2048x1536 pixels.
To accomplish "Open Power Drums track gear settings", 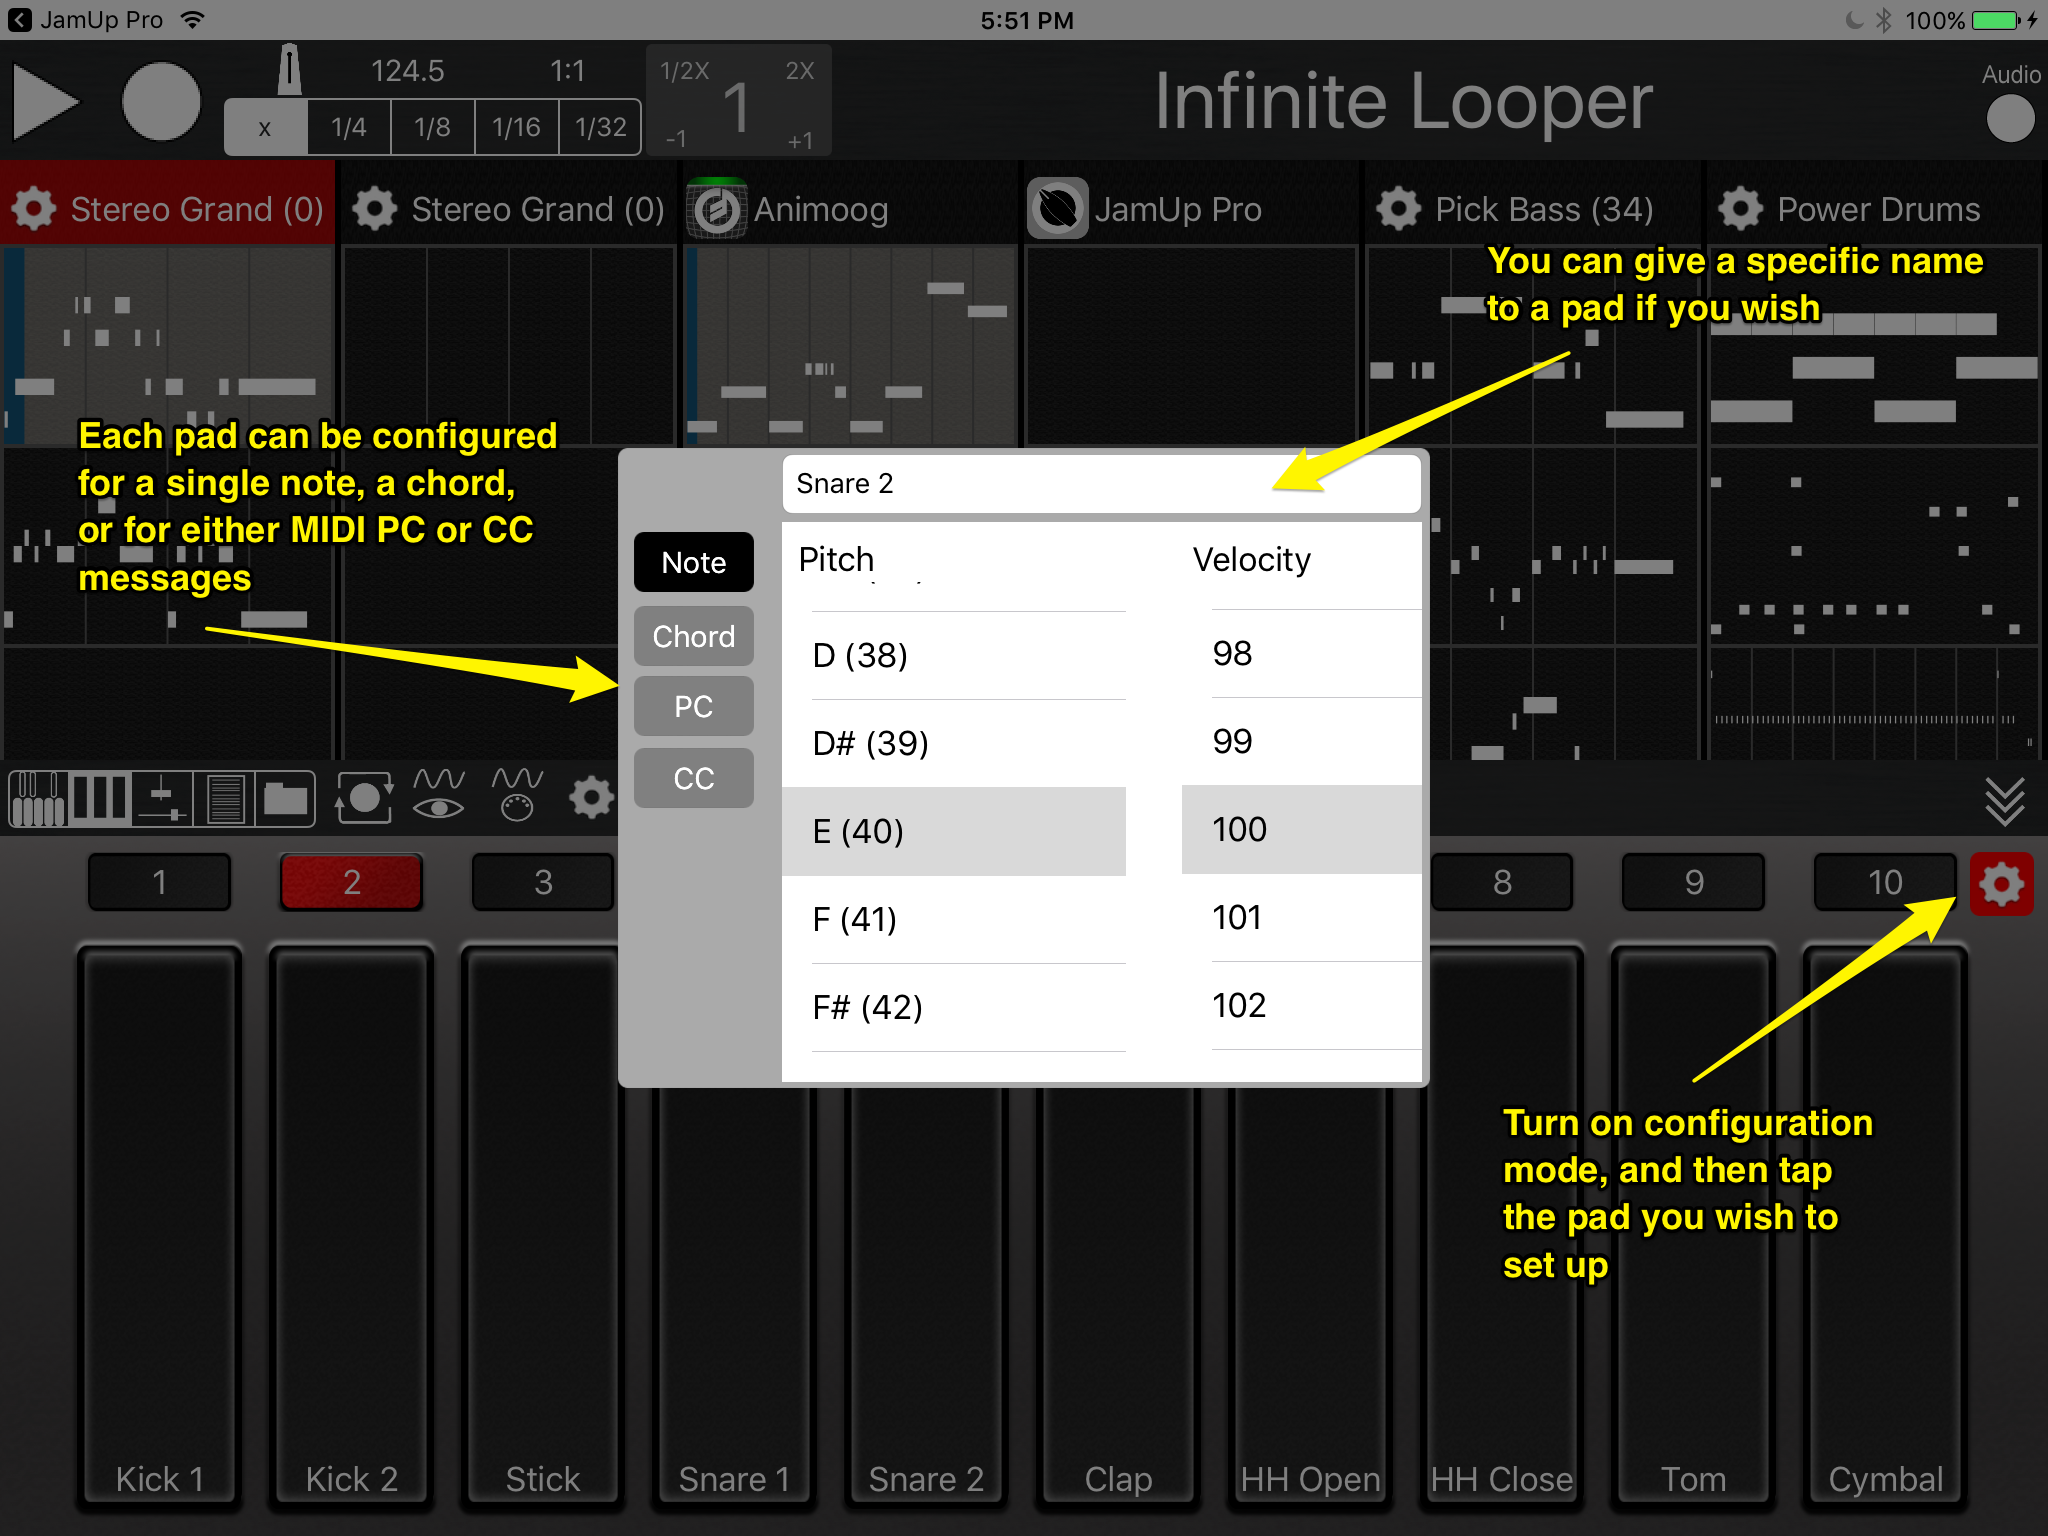I will click(1741, 209).
